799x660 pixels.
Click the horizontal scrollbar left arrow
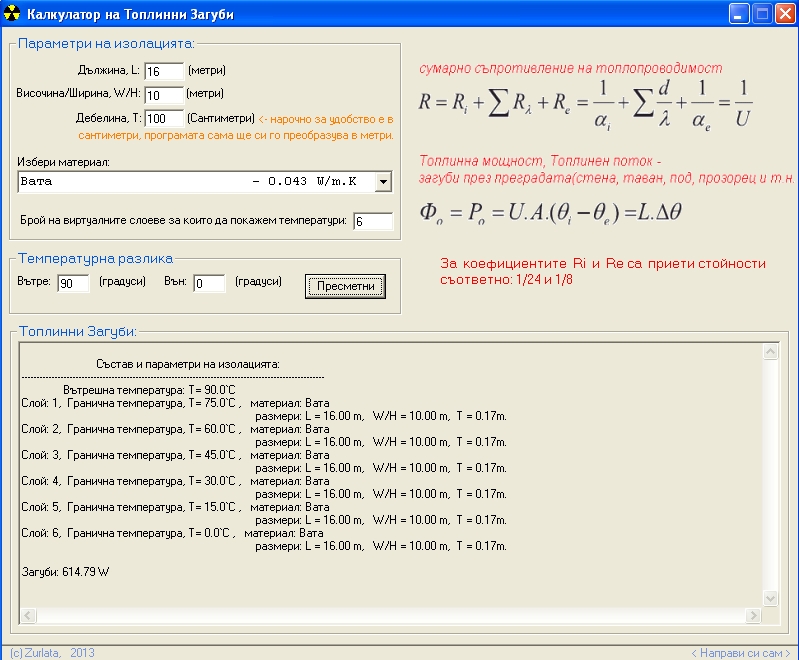[28, 614]
